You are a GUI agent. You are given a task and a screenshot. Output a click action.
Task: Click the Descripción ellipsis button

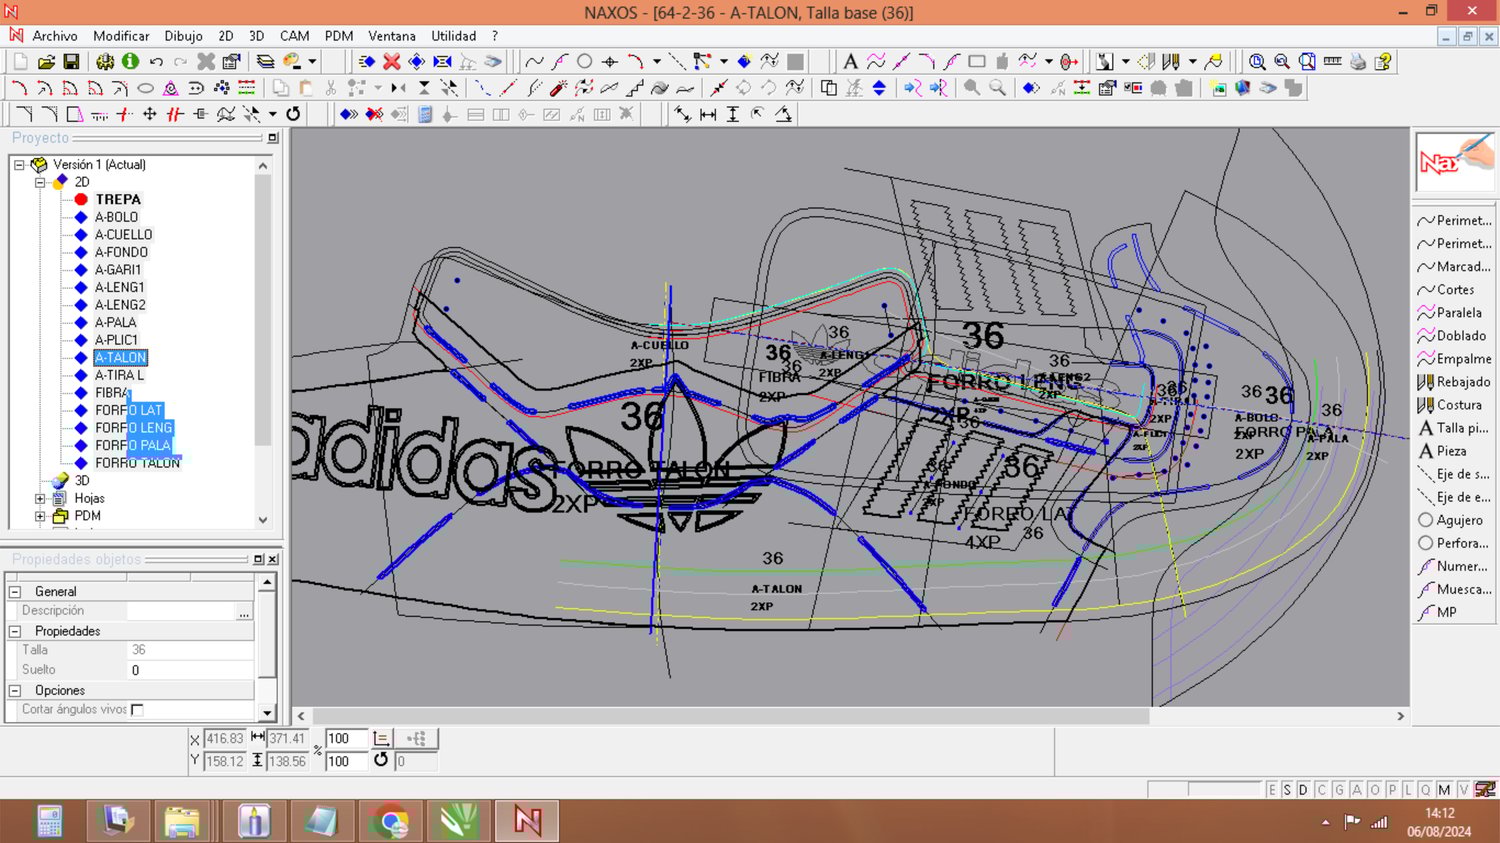click(x=244, y=611)
